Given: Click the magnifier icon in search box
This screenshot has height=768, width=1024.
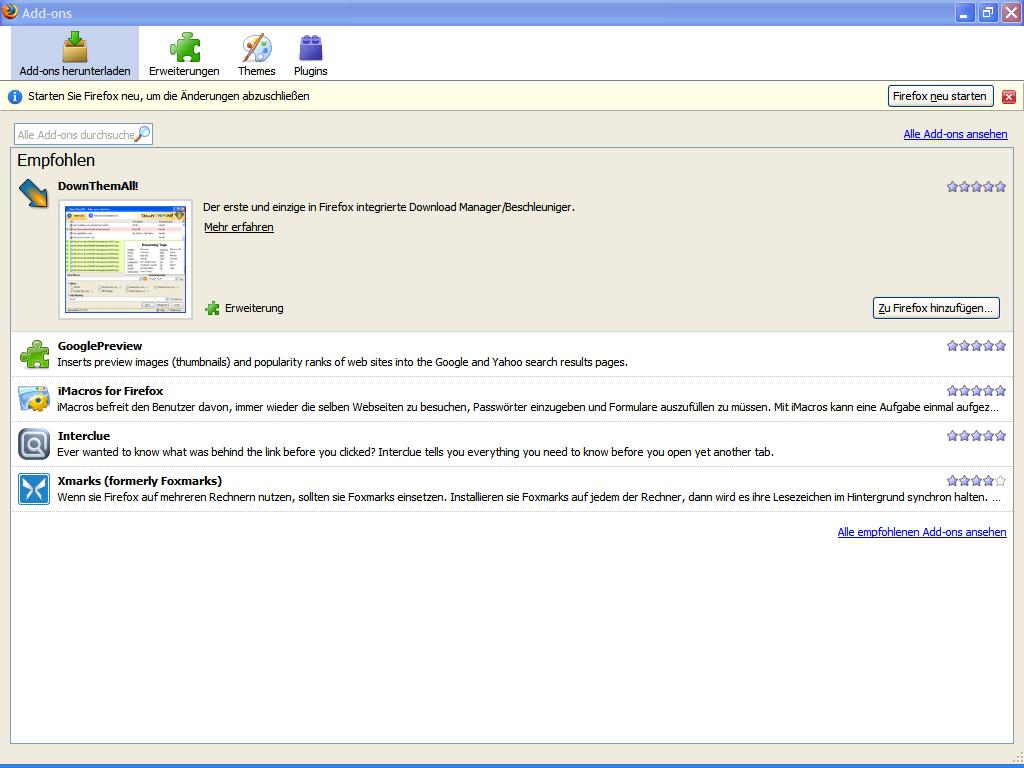Looking at the screenshot, I should [142, 134].
